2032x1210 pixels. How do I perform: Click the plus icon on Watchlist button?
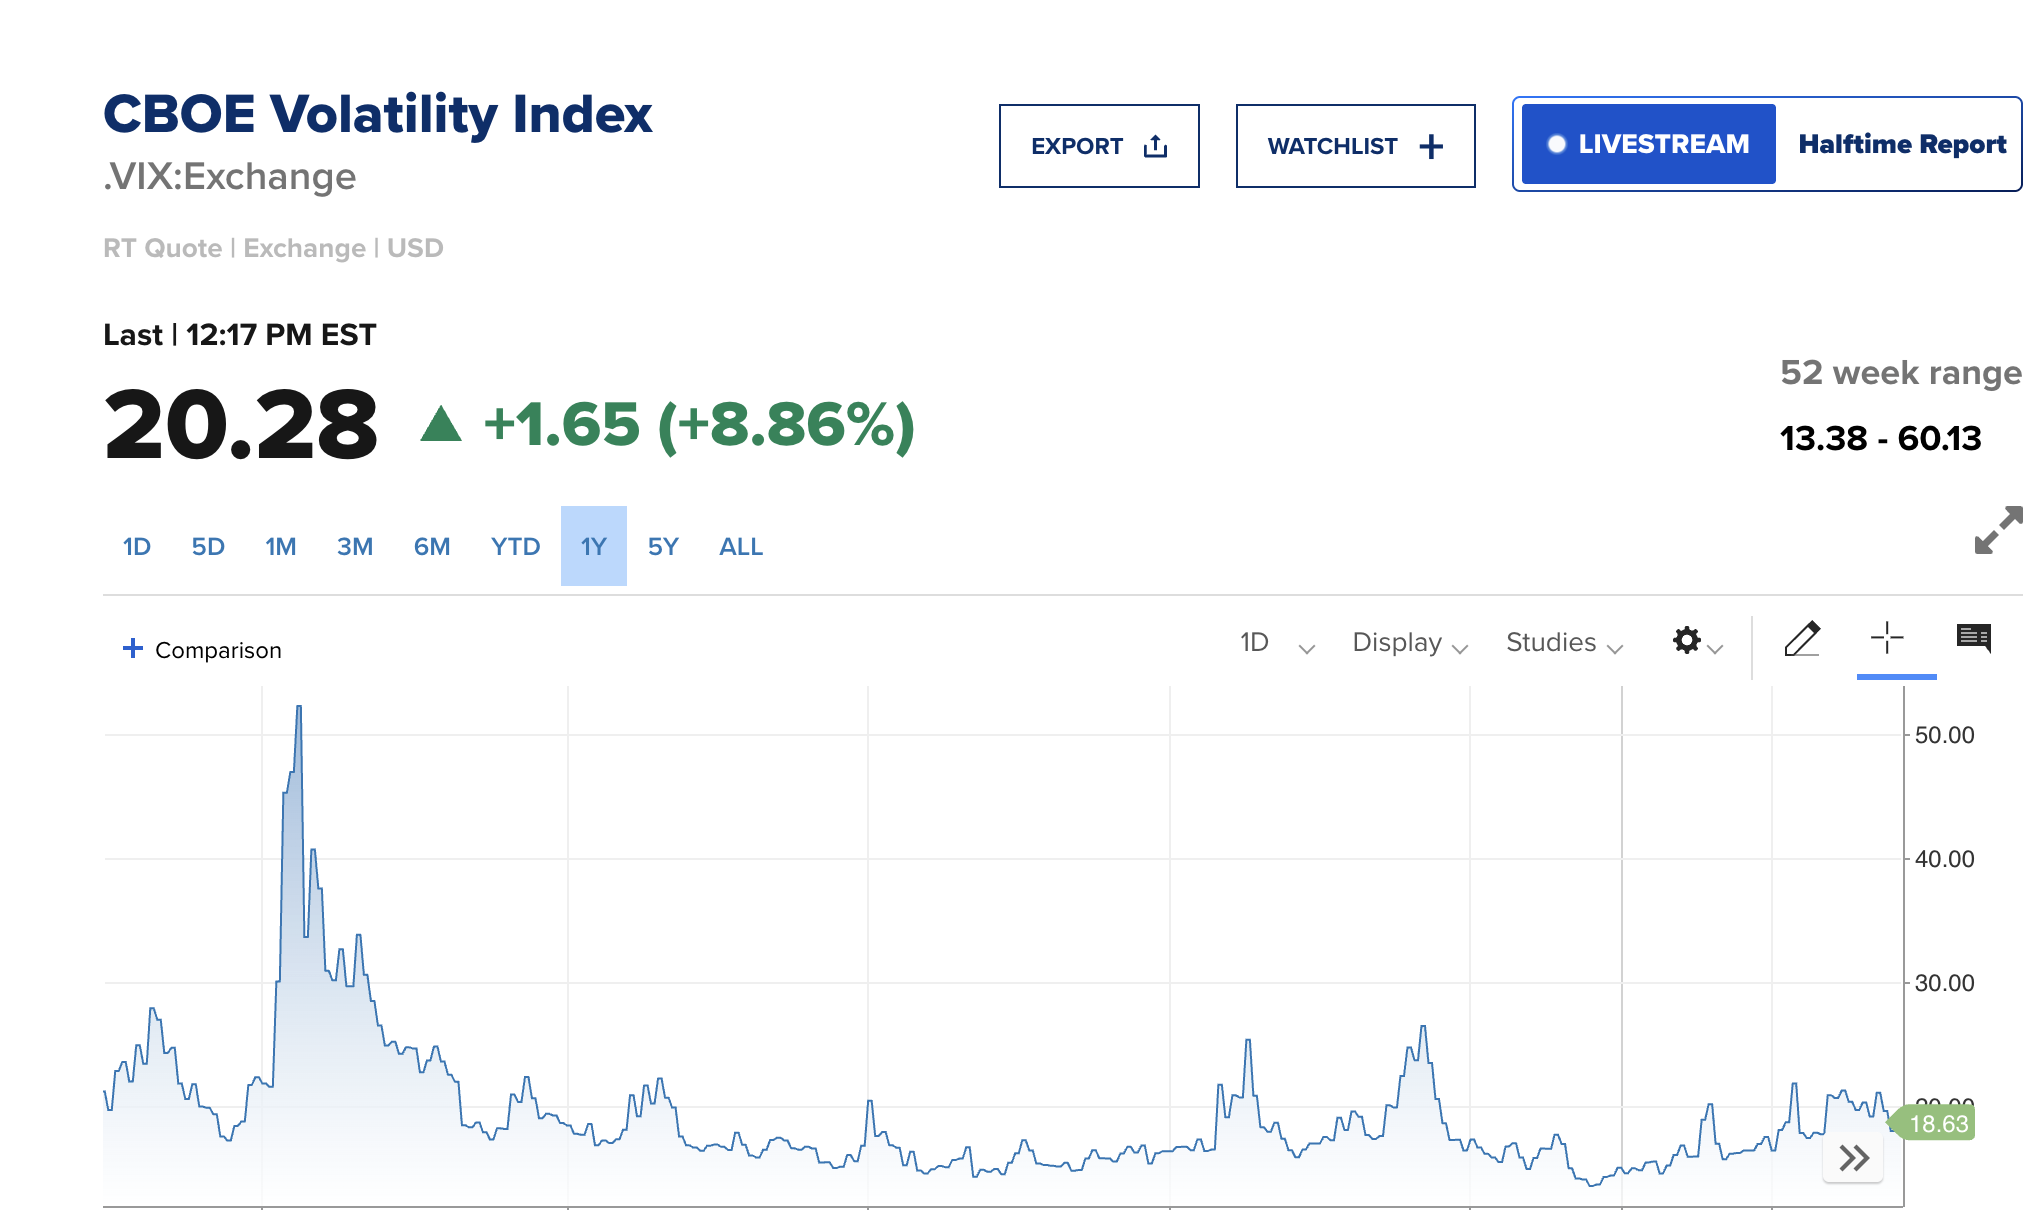(1432, 145)
